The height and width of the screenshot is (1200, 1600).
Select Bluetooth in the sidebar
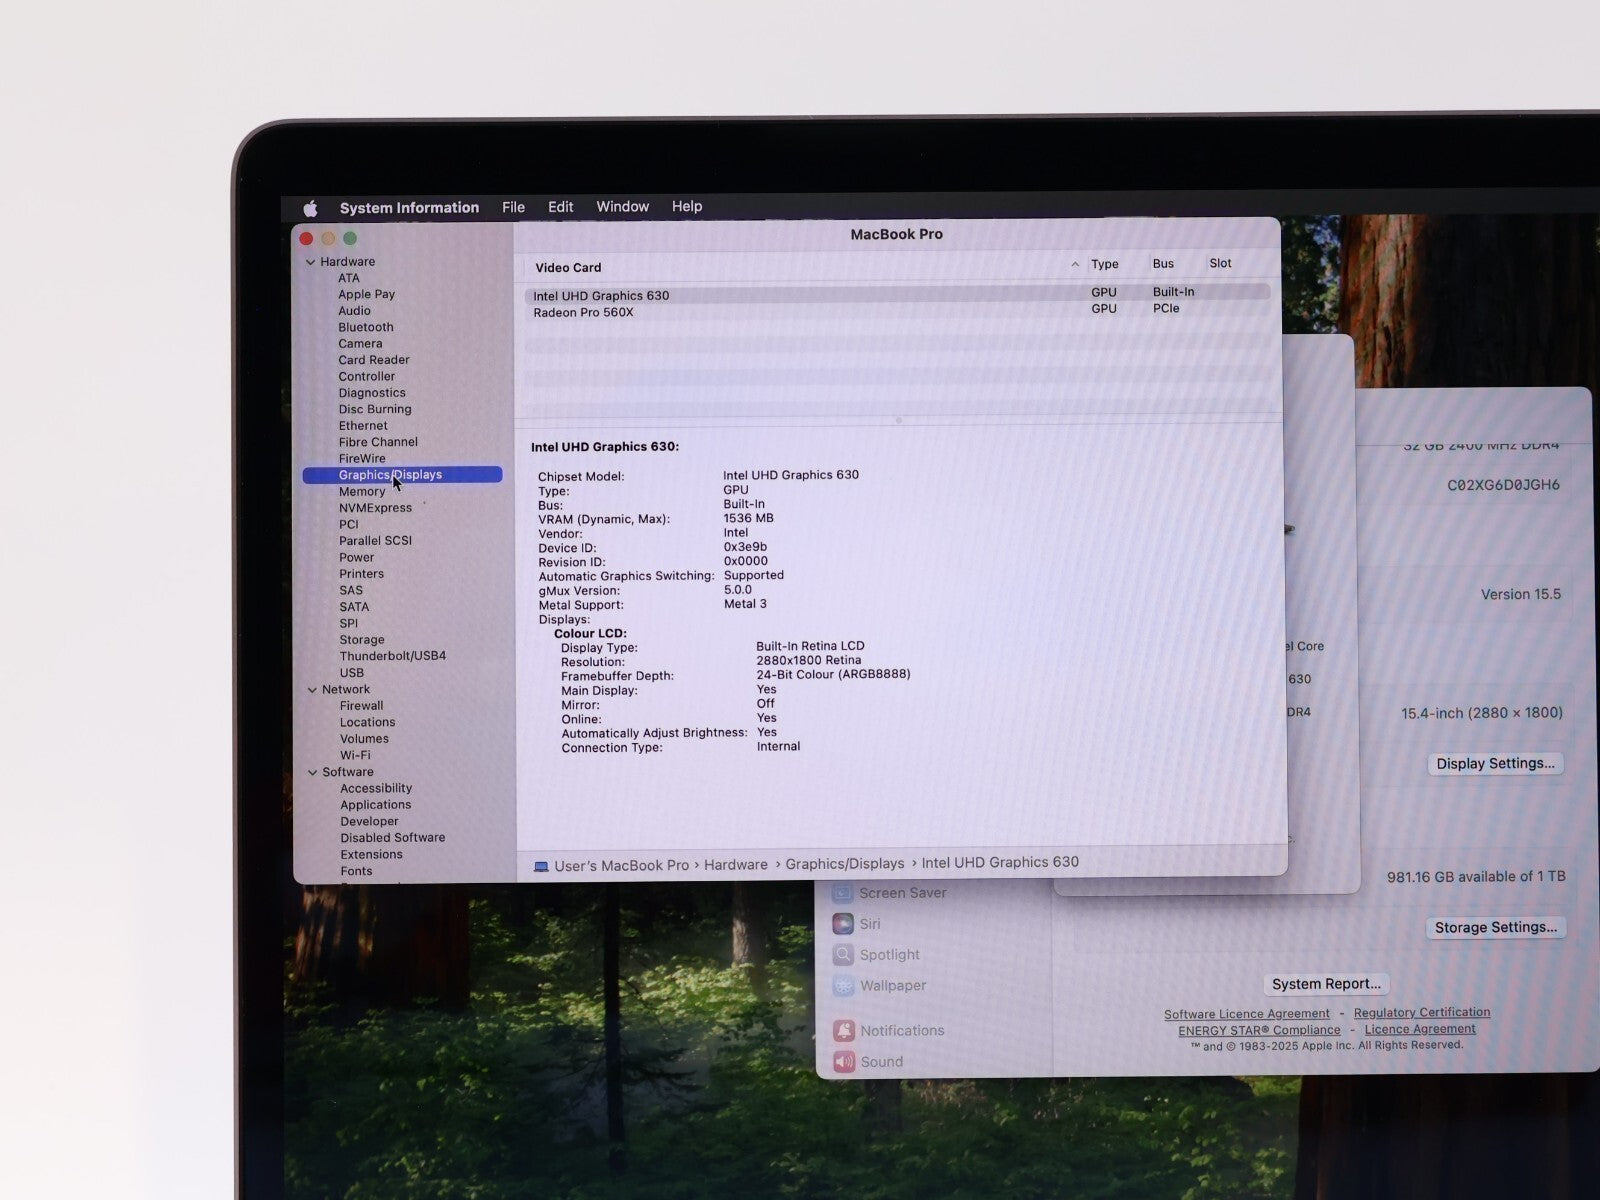pyautogui.click(x=365, y=327)
